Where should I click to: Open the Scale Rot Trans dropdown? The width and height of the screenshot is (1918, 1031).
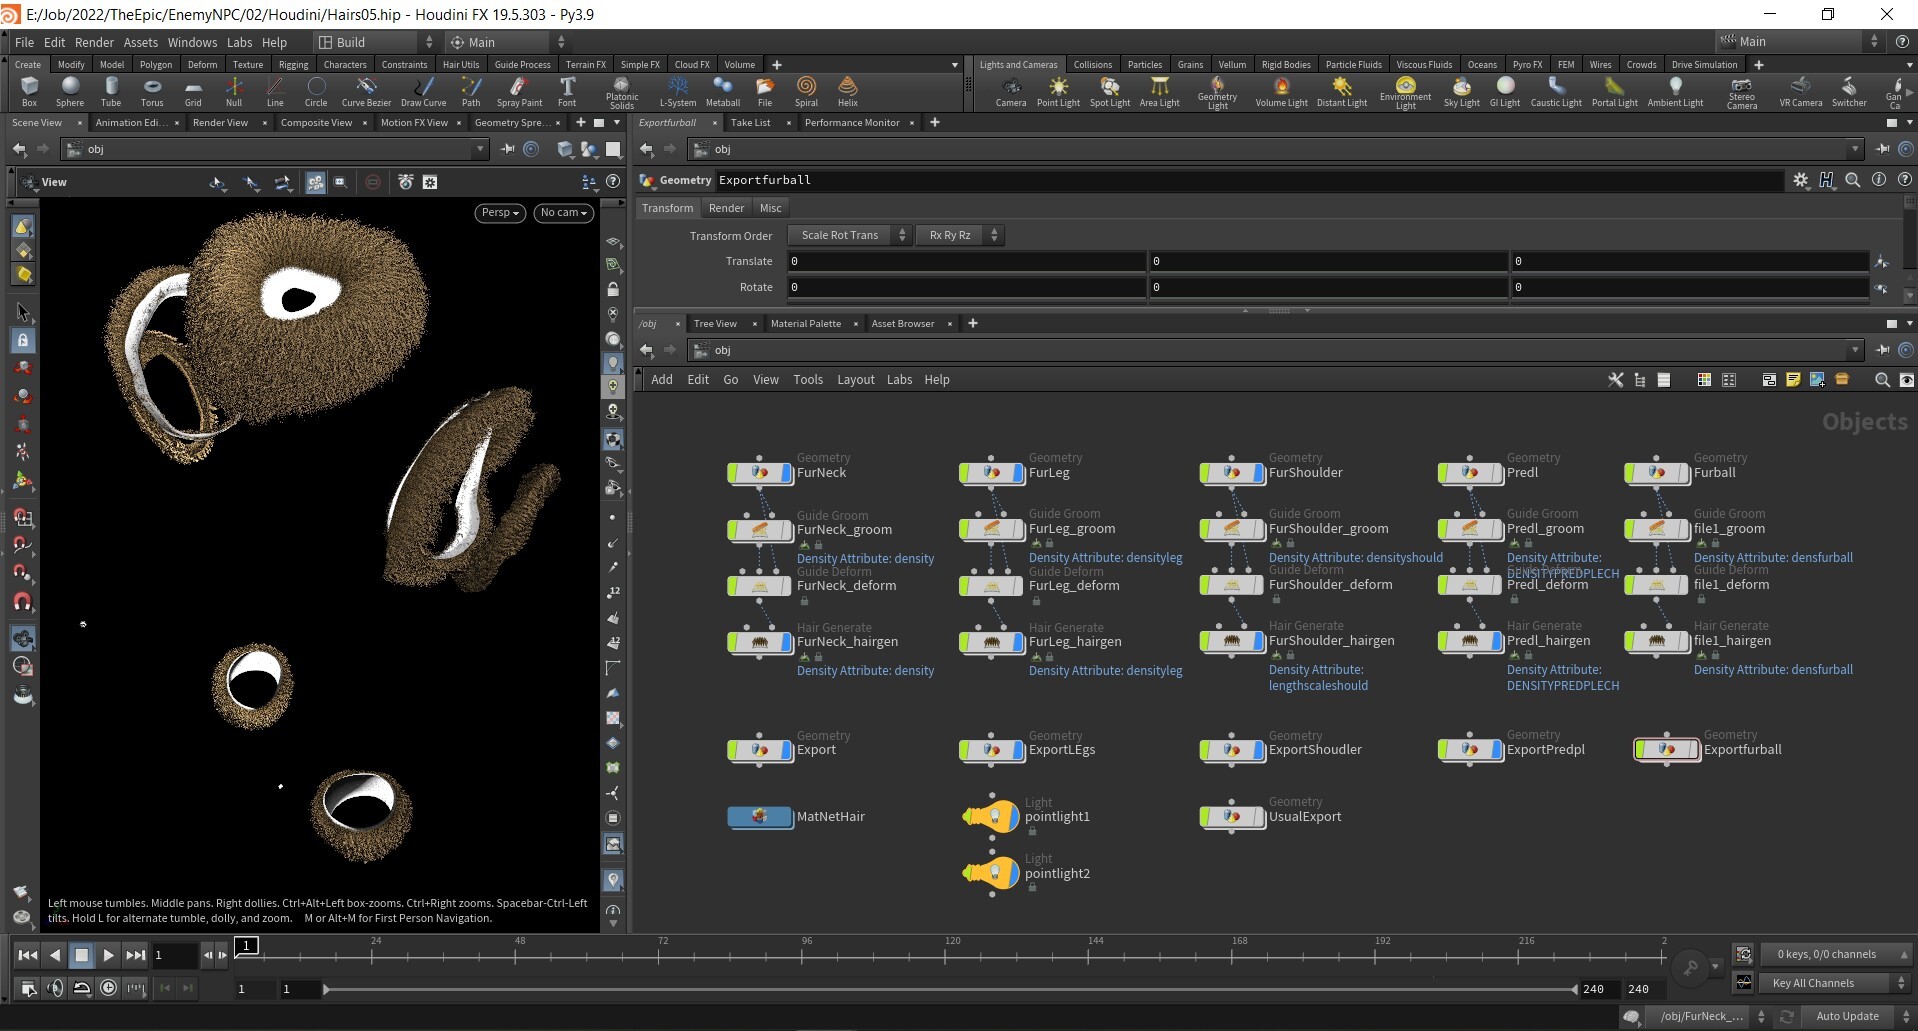pos(849,235)
